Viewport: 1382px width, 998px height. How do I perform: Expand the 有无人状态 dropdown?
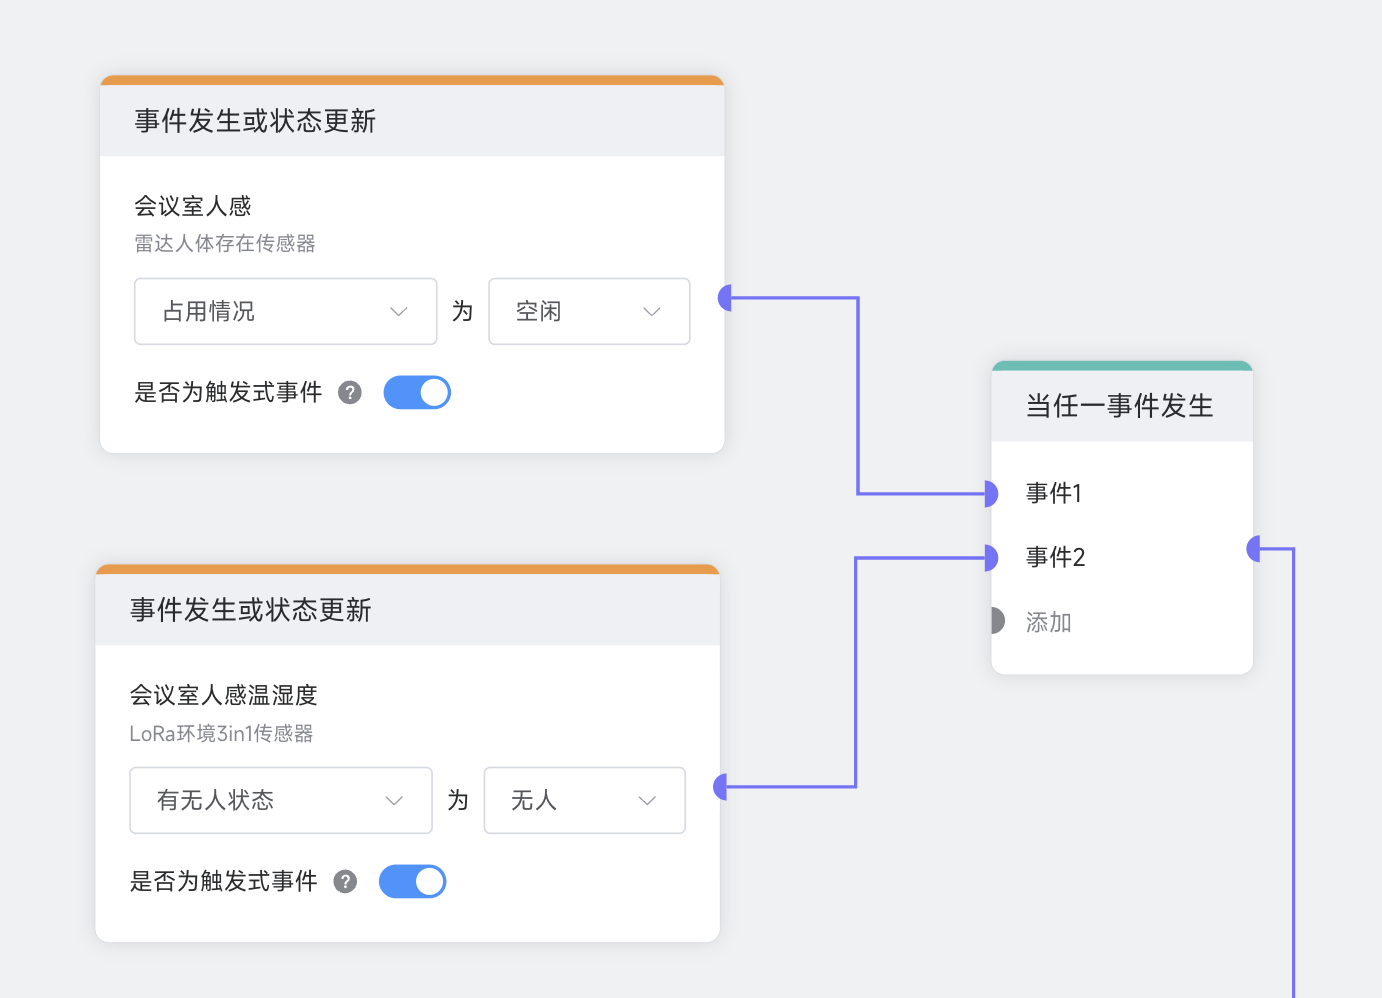(280, 800)
